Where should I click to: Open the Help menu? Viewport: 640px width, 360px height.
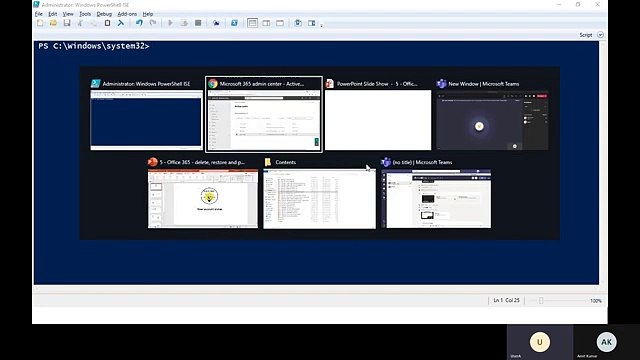click(x=148, y=14)
